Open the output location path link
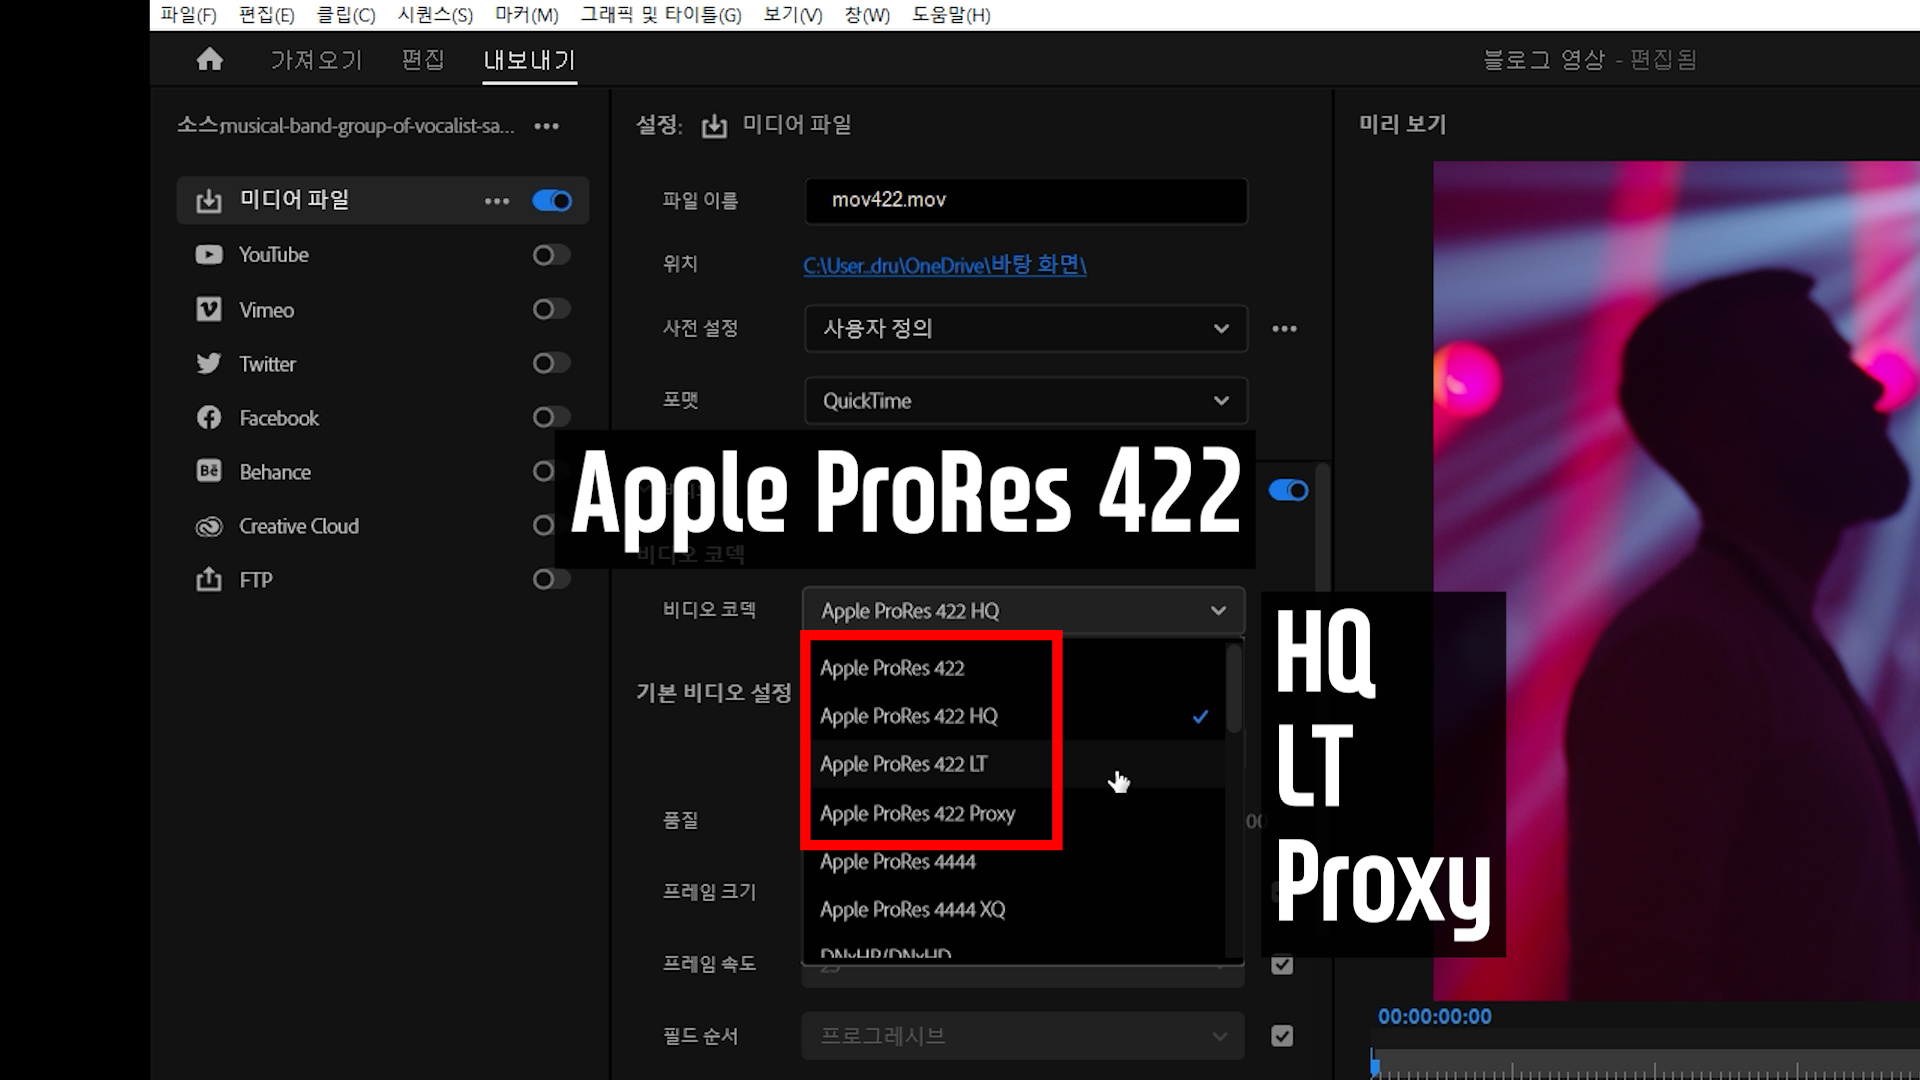 point(944,265)
